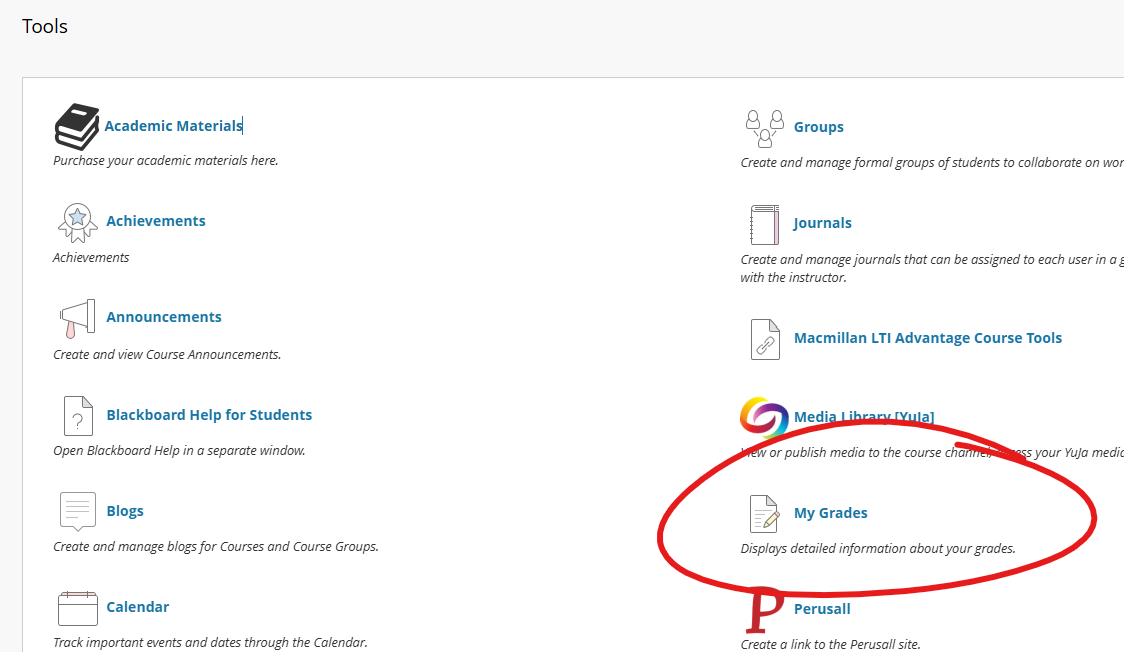This screenshot has height=652, width=1124.
Task: Click the My Grades pencil document icon
Action: [x=764, y=514]
